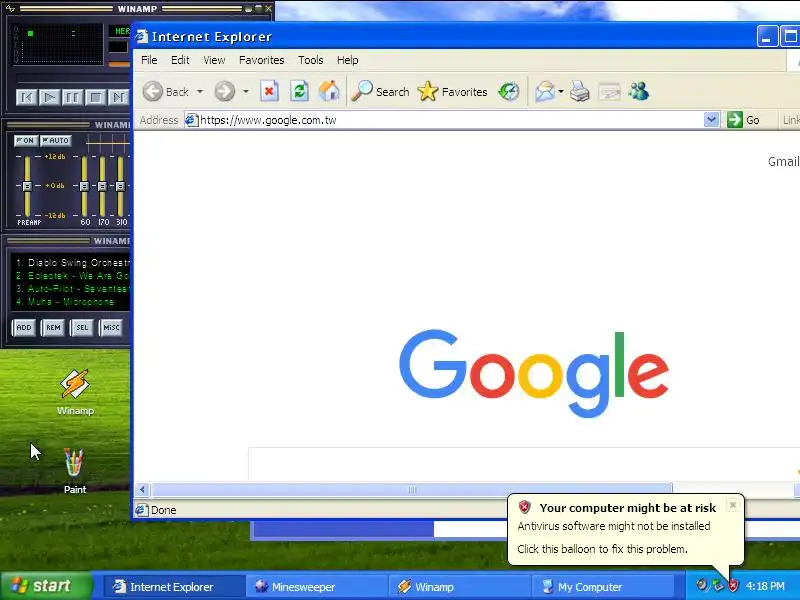Open the playlist SEL menu button
800x600 pixels.
pyautogui.click(x=82, y=328)
